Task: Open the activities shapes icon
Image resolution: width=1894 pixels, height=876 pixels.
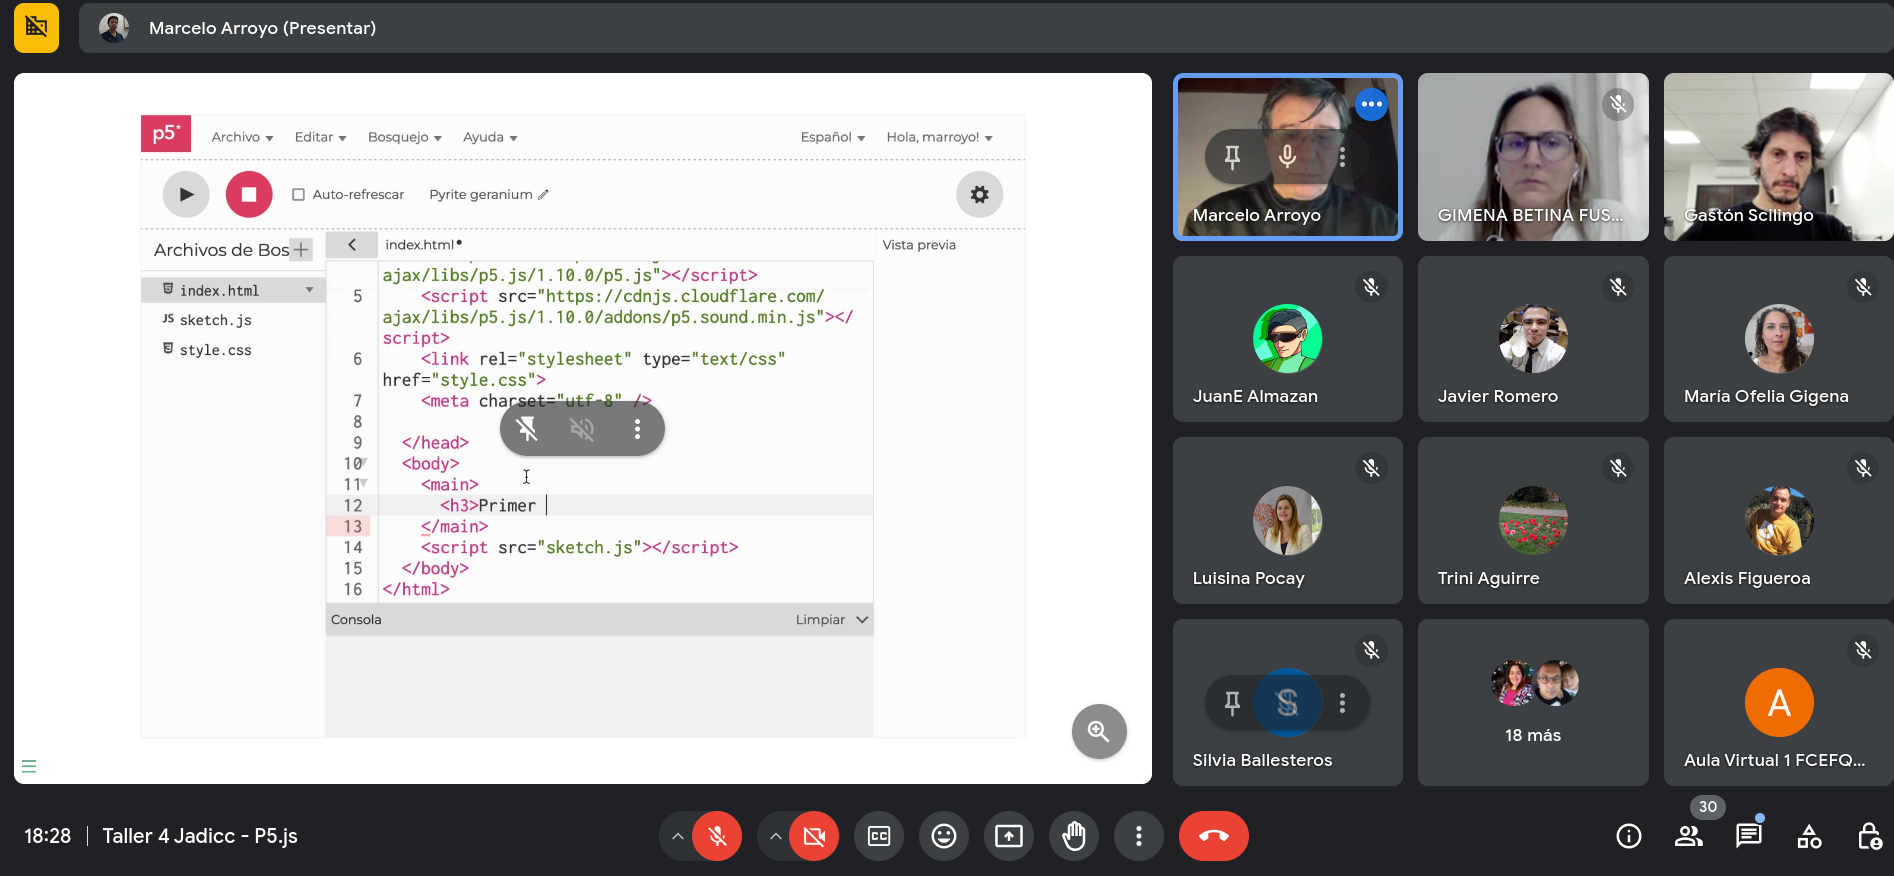Action: coord(1809,836)
